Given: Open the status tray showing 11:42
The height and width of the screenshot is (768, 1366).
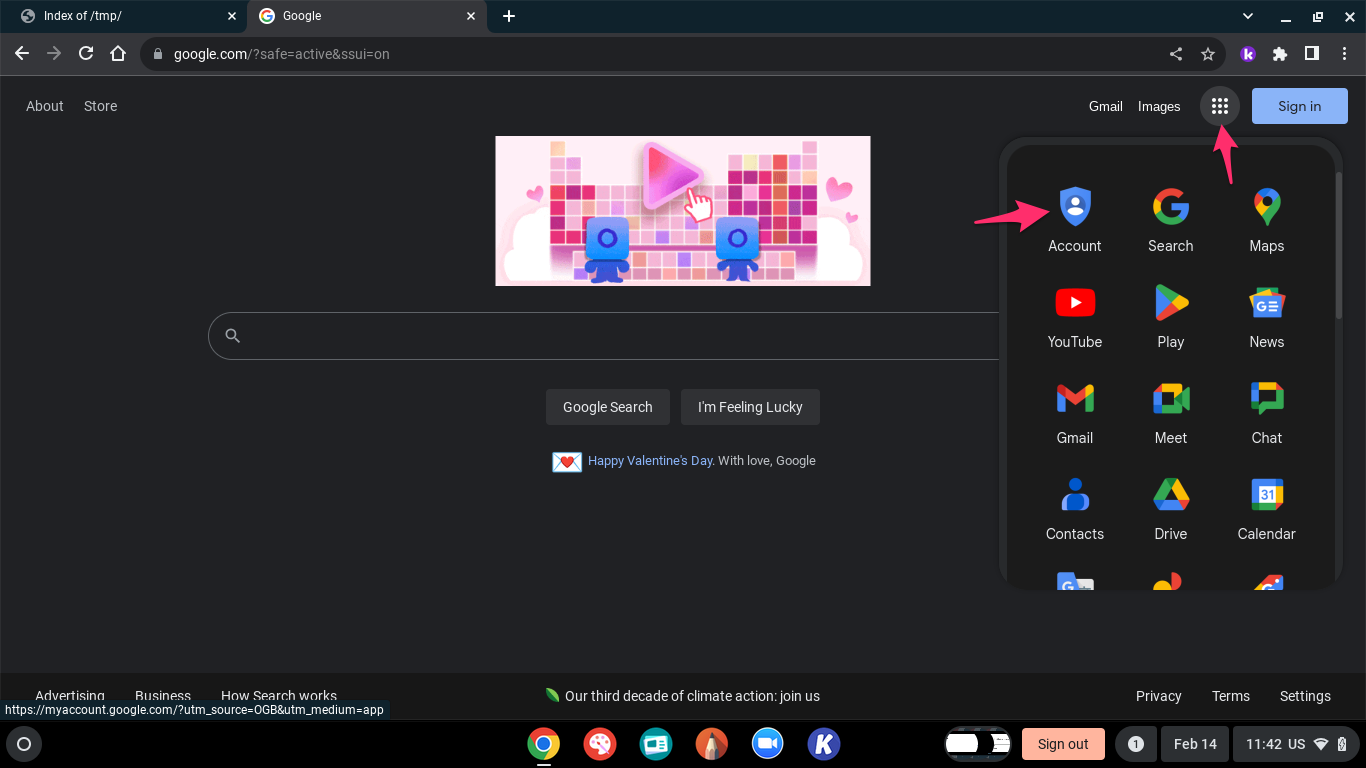Looking at the screenshot, I should point(1297,744).
